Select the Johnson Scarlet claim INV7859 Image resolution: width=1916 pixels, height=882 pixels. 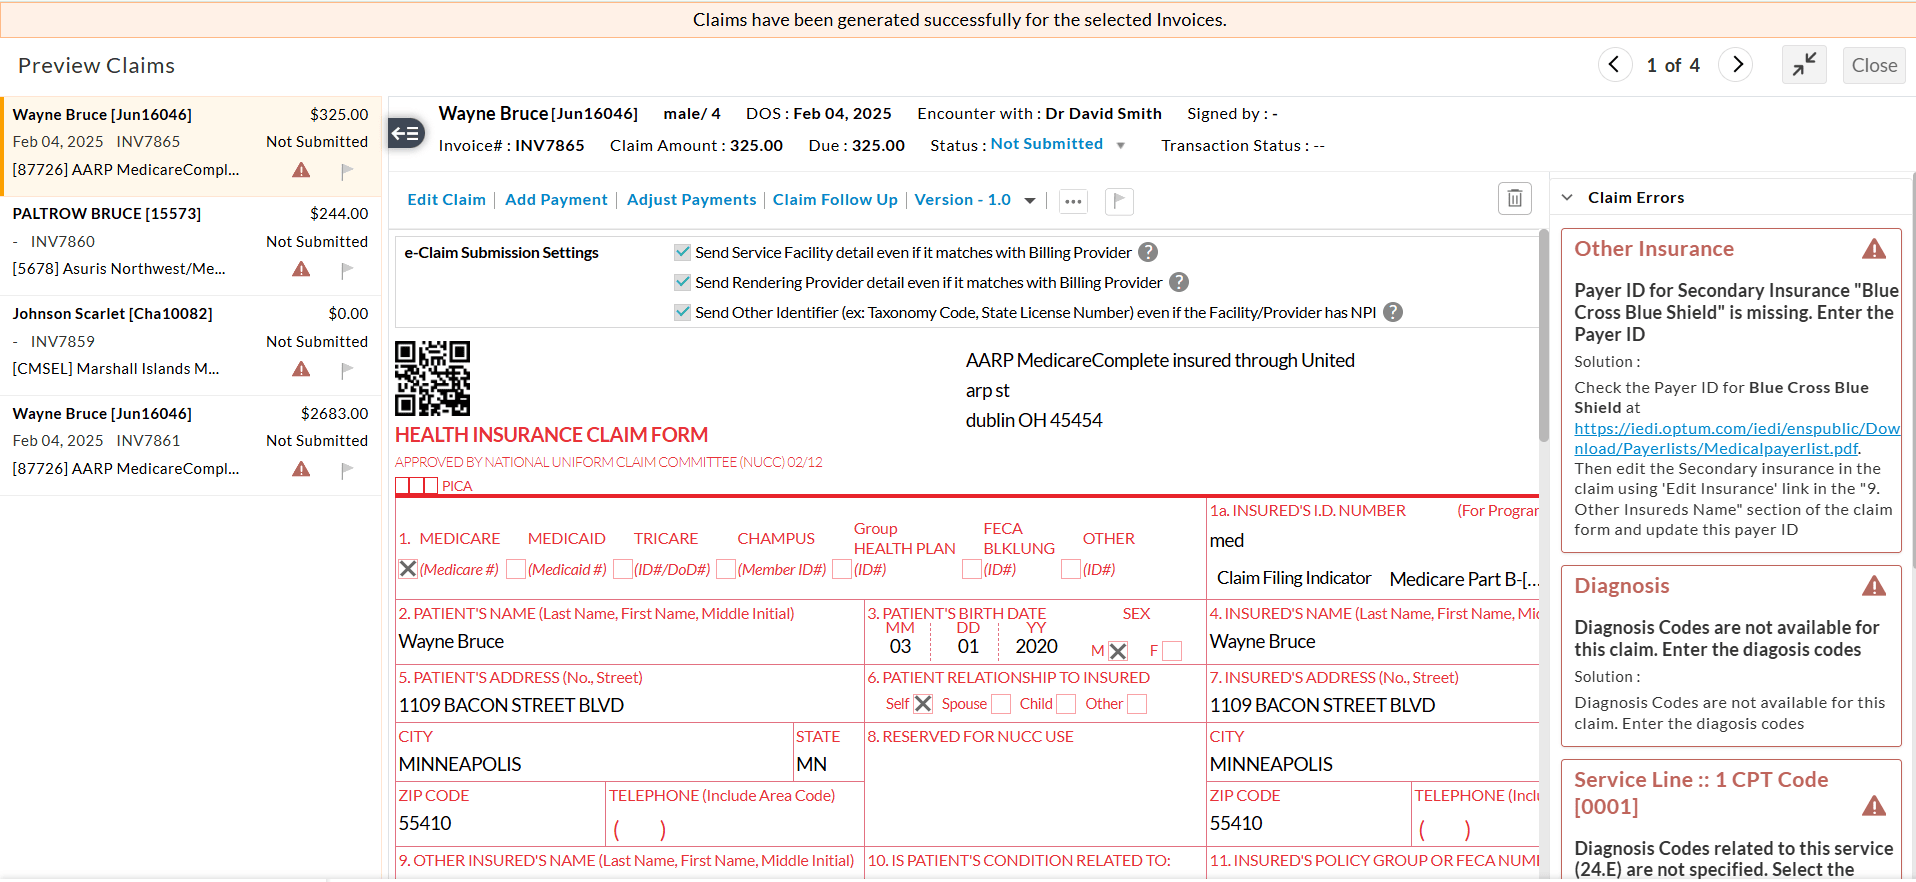(x=190, y=341)
